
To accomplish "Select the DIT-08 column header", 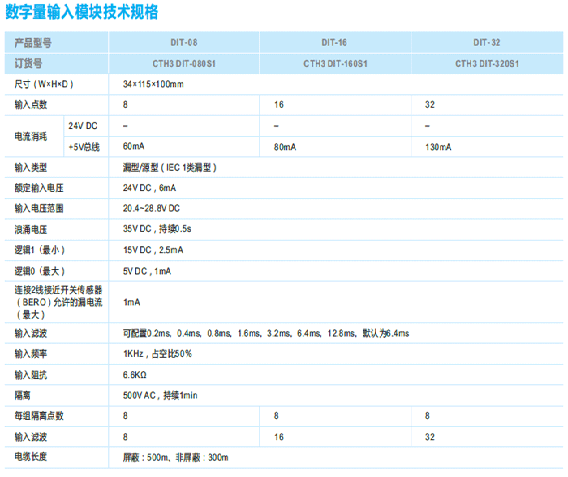I will pos(184,43).
